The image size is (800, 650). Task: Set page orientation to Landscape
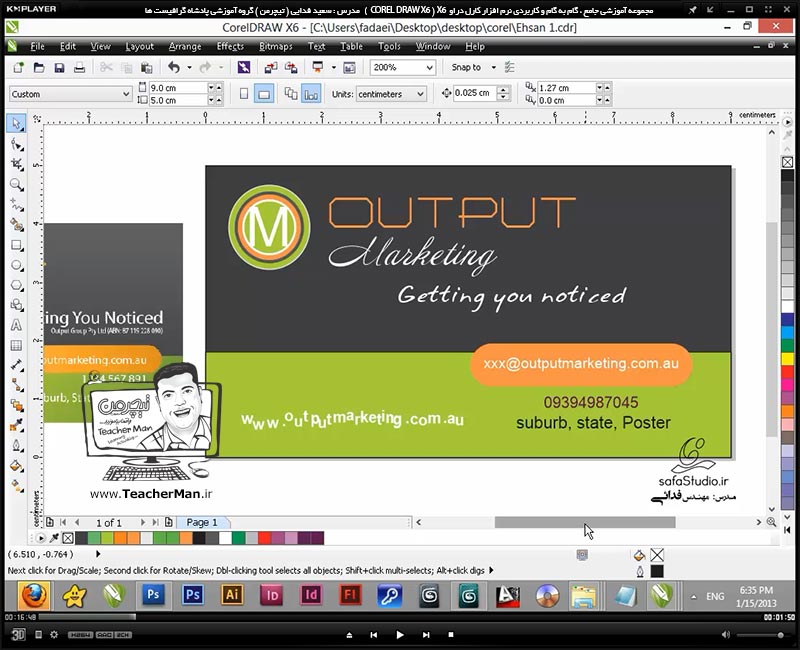264,94
